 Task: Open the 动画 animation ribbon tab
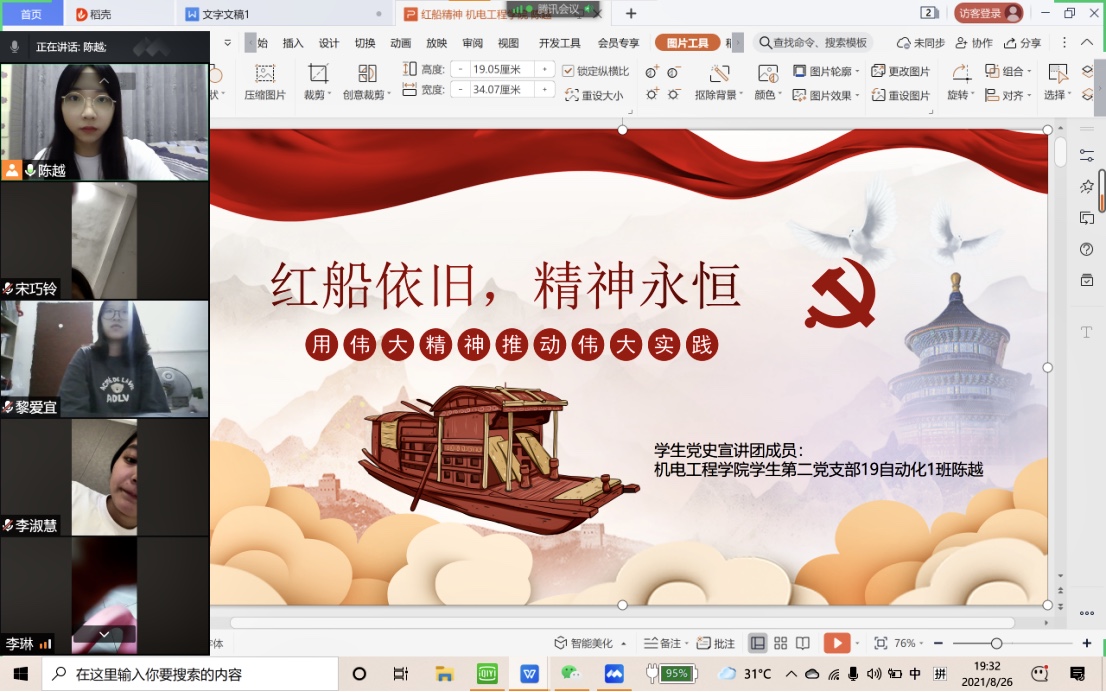pyautogui.click(x=400, y=43)
